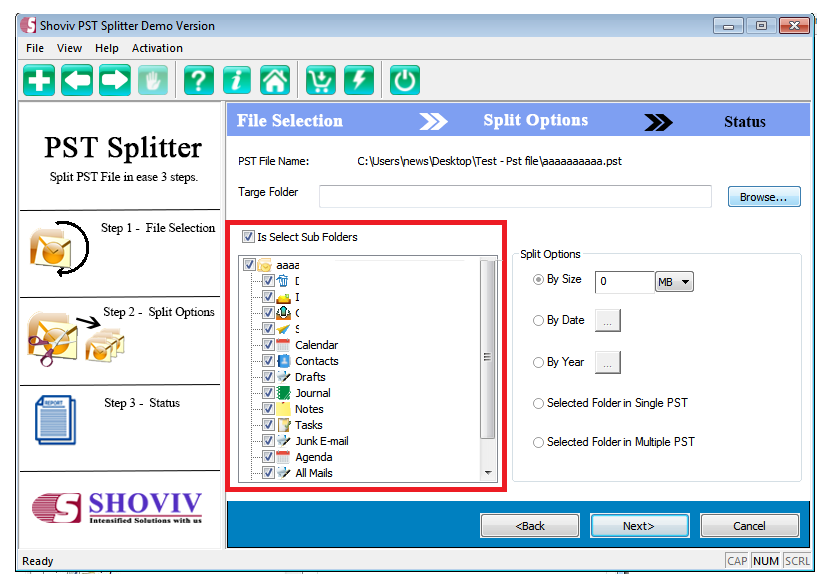Click the activation lightning bolt icon
Viewport: 821px width, 576px height.
[x=360, y=79]
